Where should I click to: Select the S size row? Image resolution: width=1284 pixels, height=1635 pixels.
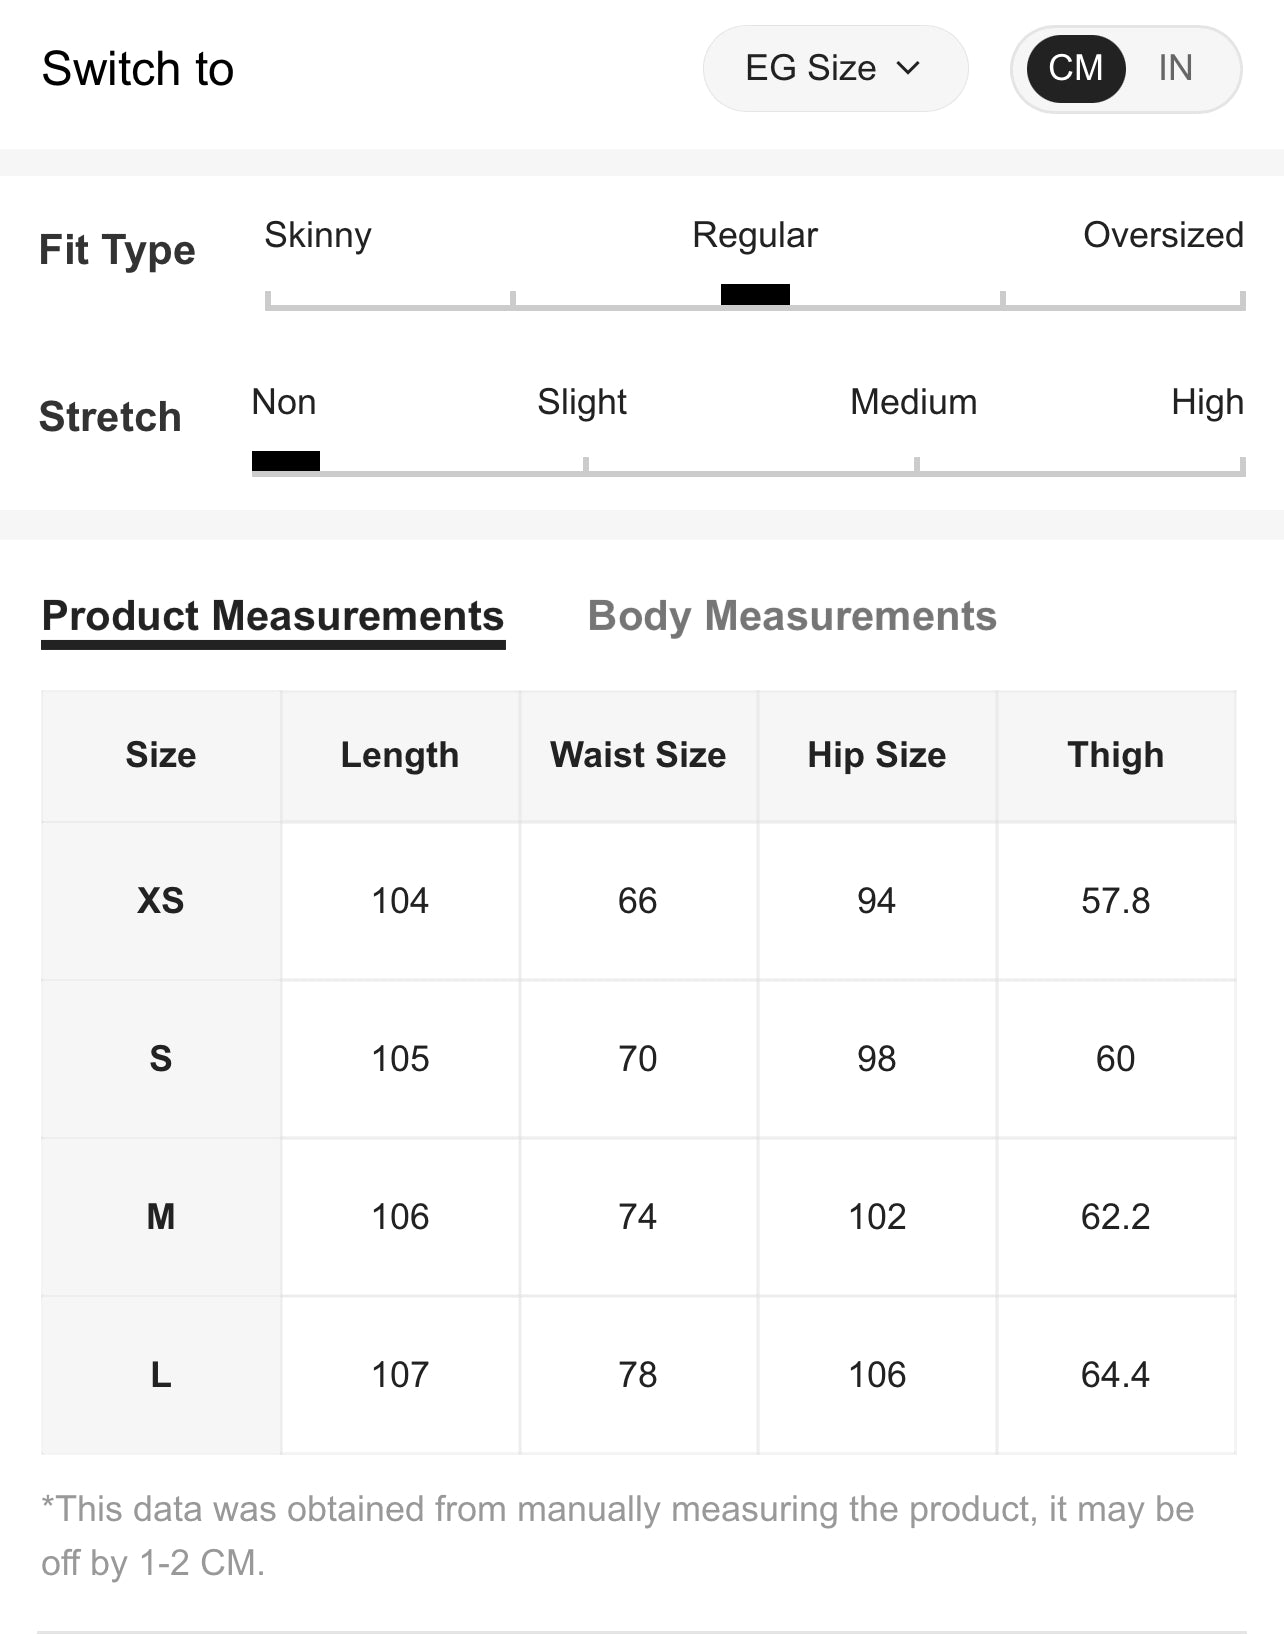coord(160,1059)
